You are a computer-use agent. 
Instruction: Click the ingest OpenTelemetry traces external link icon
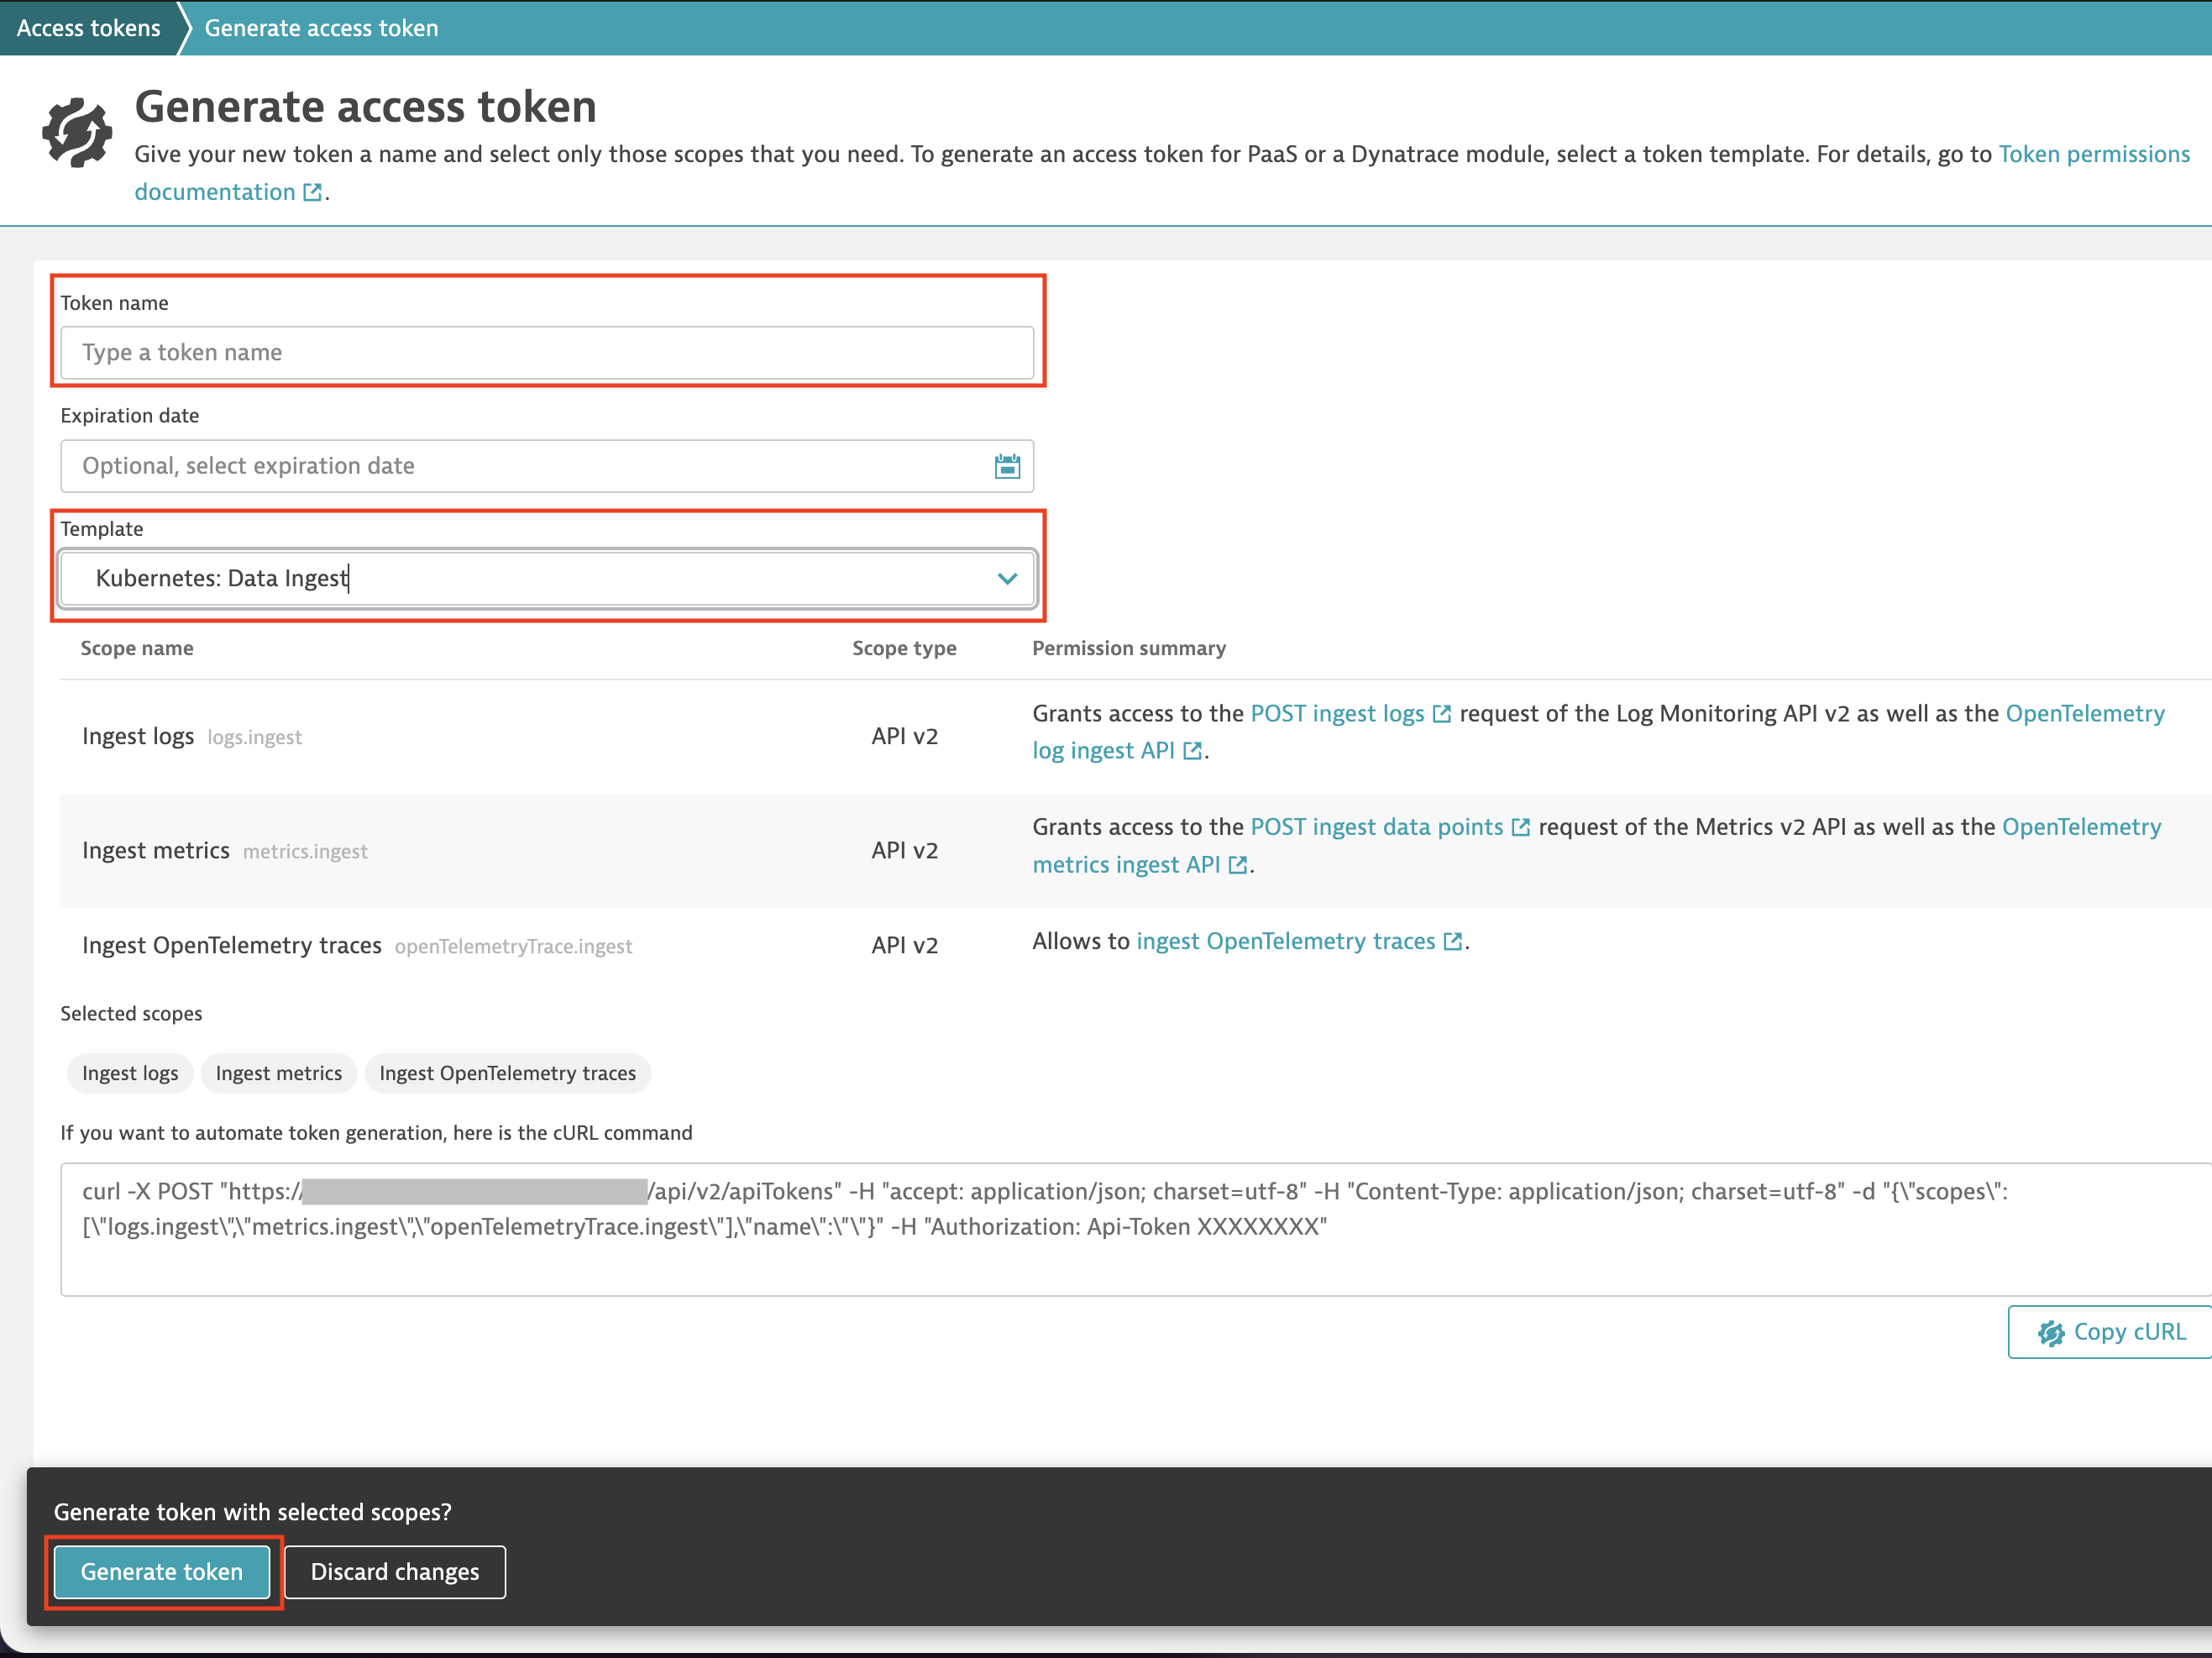[1455, 941]
